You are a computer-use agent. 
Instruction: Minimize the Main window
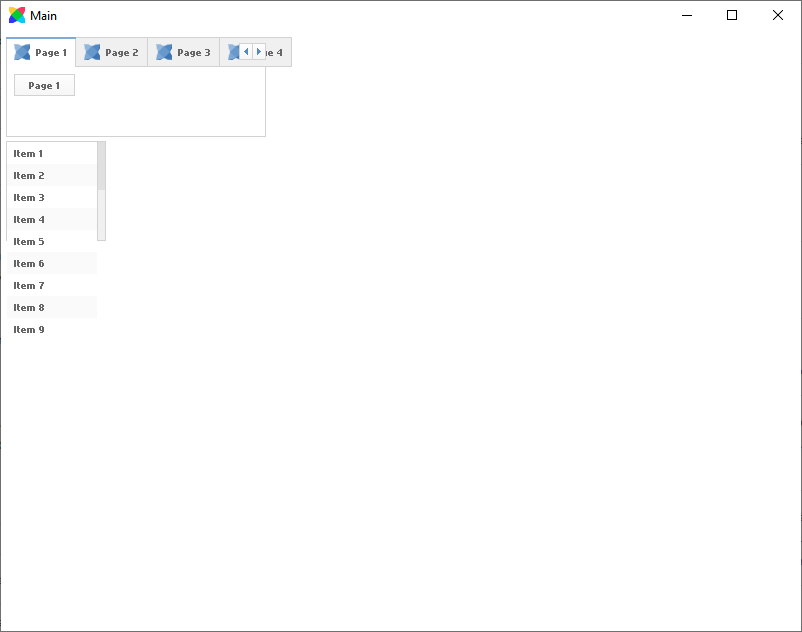click(687, 15)
